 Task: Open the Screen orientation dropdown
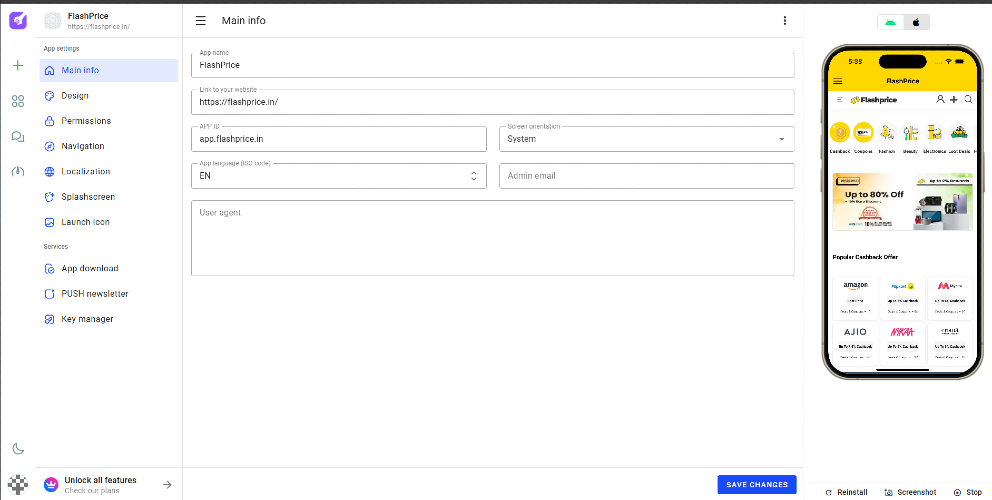647,139
